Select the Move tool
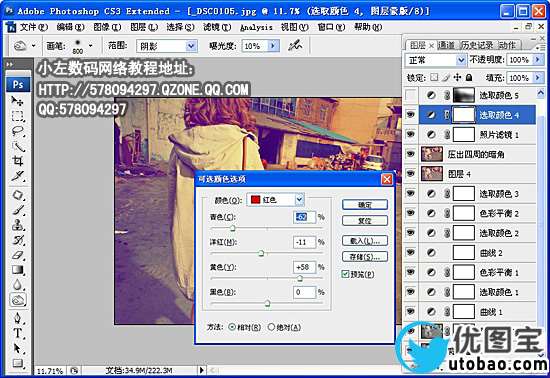550x378 pixels. coord(18,101)
